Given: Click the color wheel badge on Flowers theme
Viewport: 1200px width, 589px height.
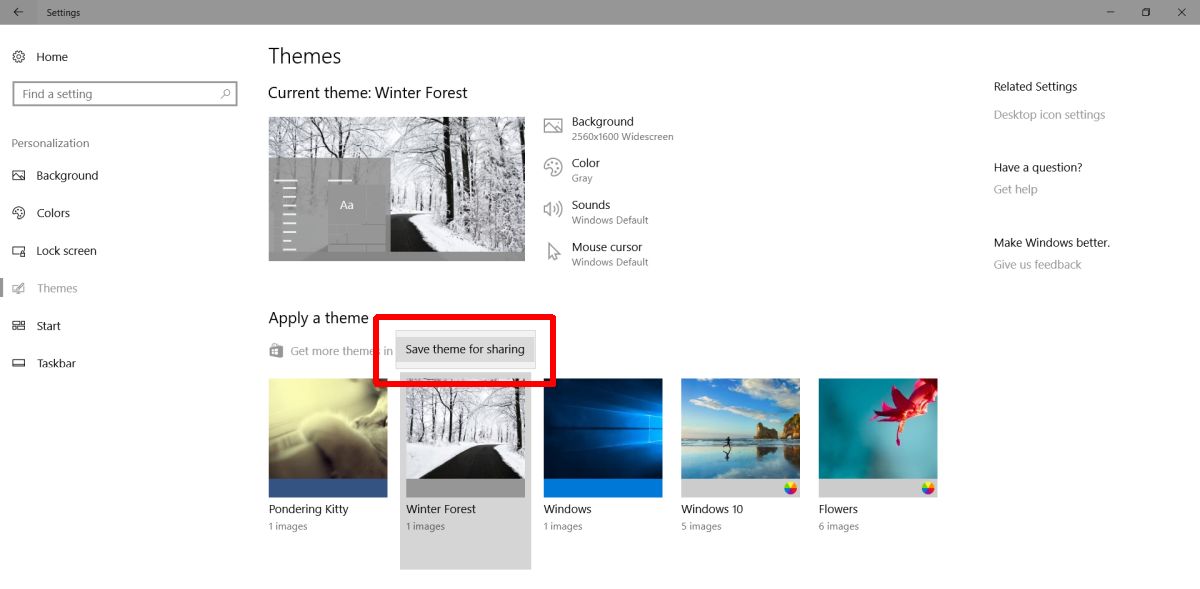Looking at the screenshot, I should click(928, 488).
